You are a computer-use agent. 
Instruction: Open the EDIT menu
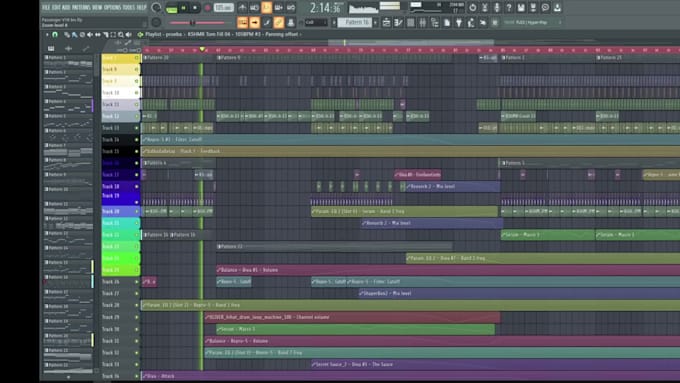56,7
